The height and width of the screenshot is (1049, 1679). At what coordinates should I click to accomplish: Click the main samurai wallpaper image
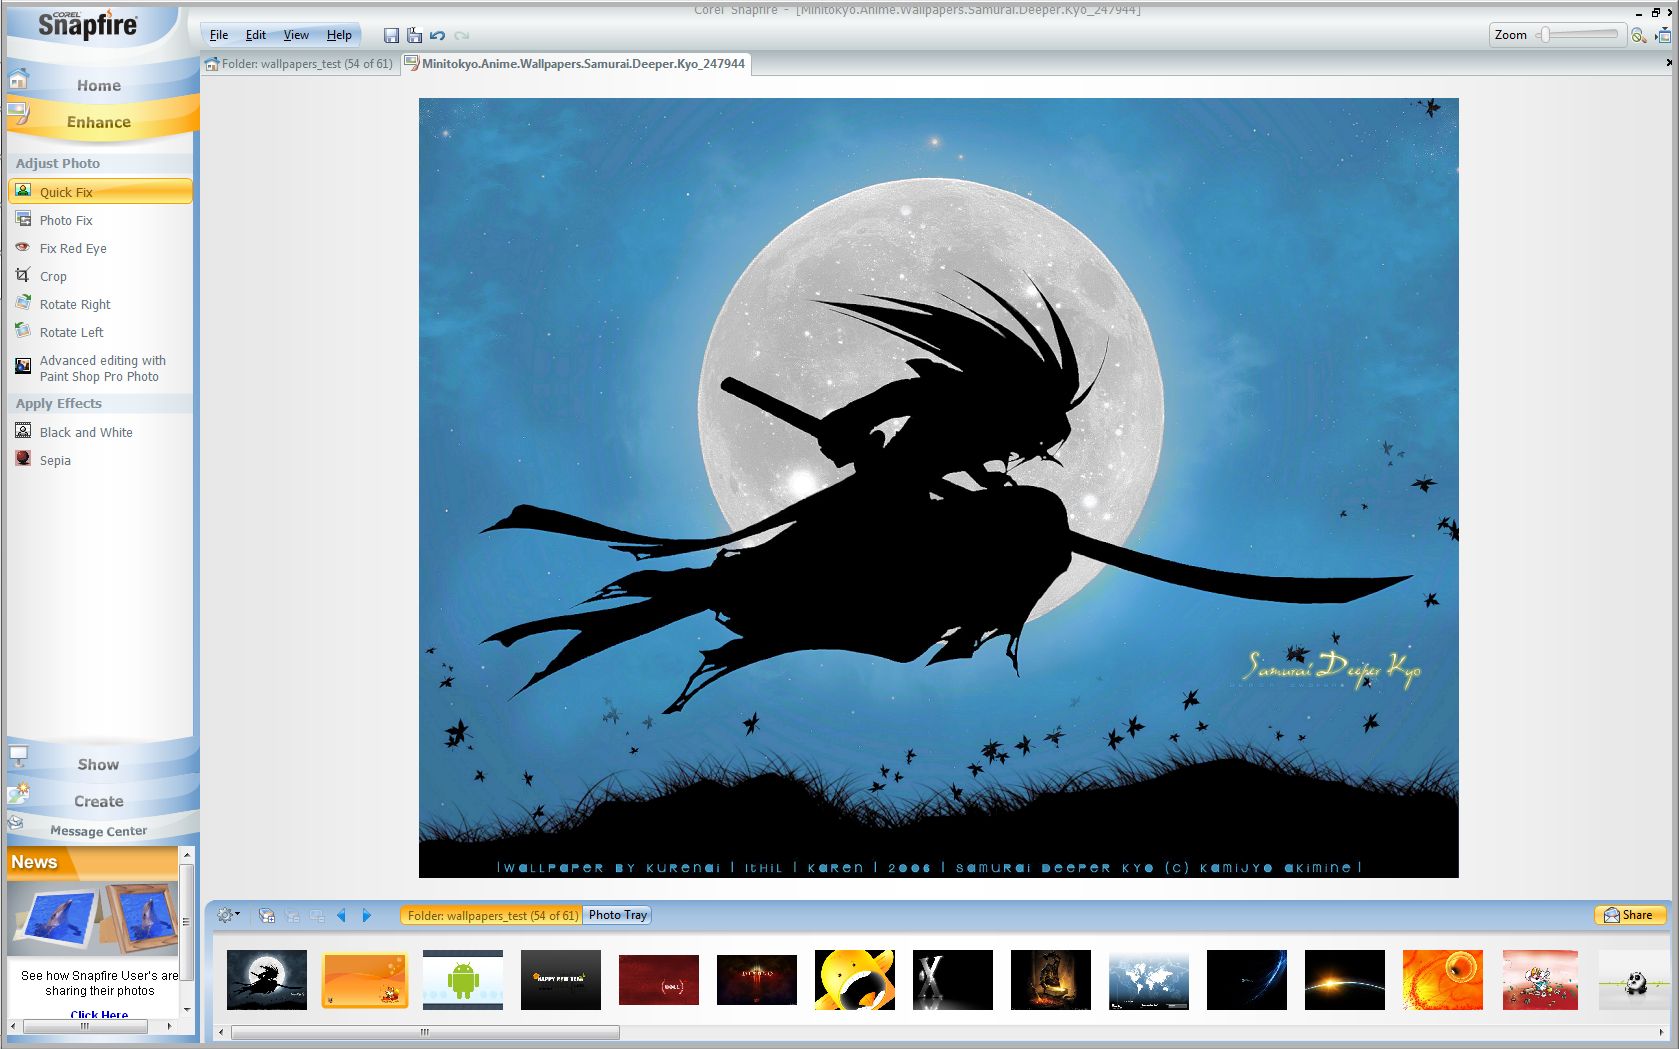[x=938, y=488]
